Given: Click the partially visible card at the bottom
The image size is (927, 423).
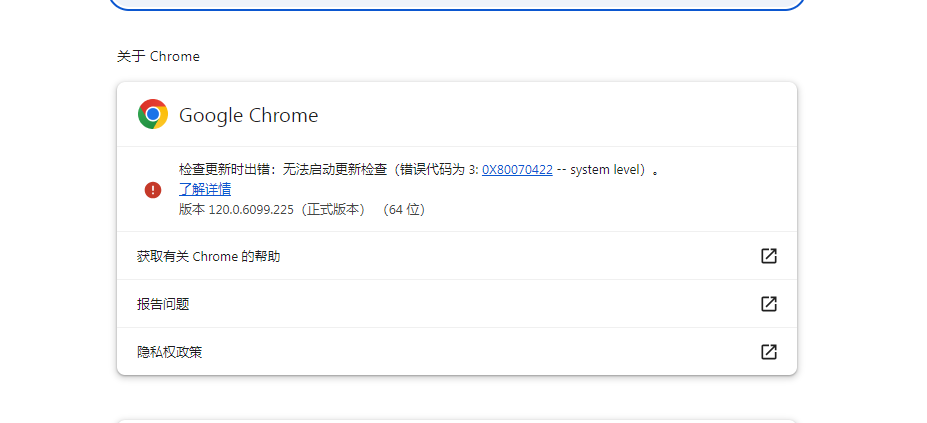Looking at the screenshot, I should click(456, 420).
